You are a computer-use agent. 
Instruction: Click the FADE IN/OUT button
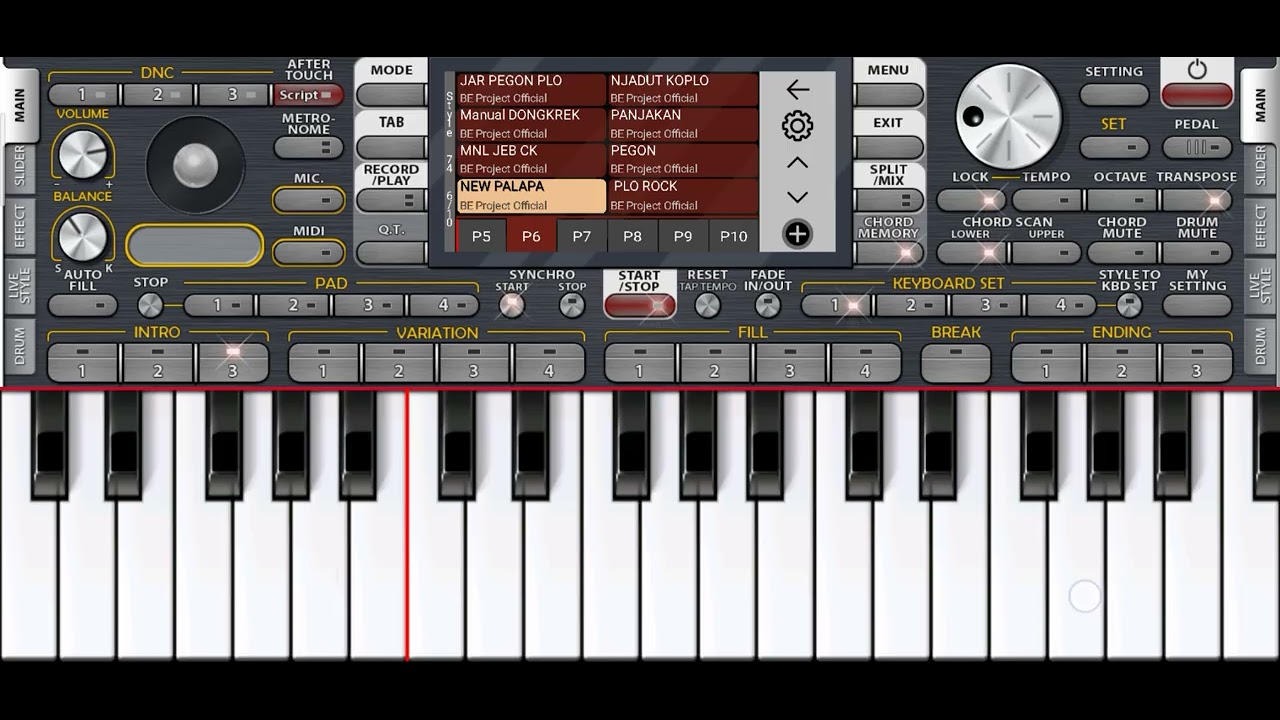(767, 305)
